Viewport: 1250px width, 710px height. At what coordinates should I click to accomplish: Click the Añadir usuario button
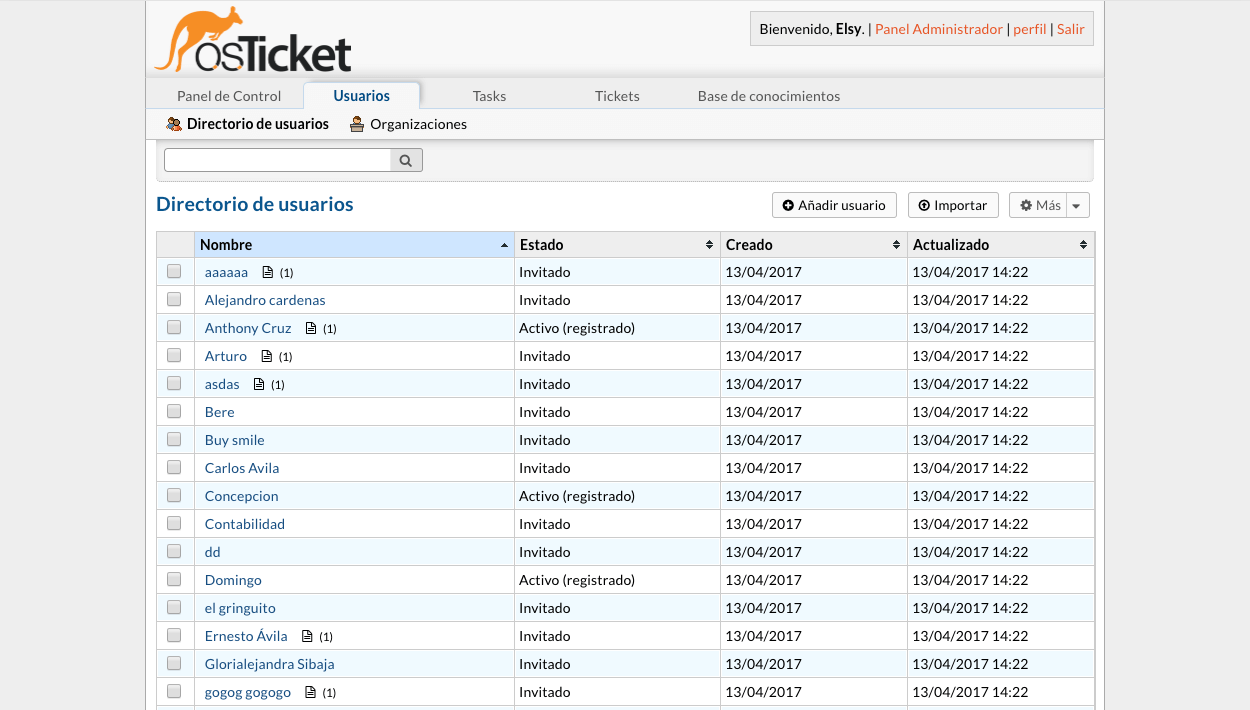pos(834,205)
